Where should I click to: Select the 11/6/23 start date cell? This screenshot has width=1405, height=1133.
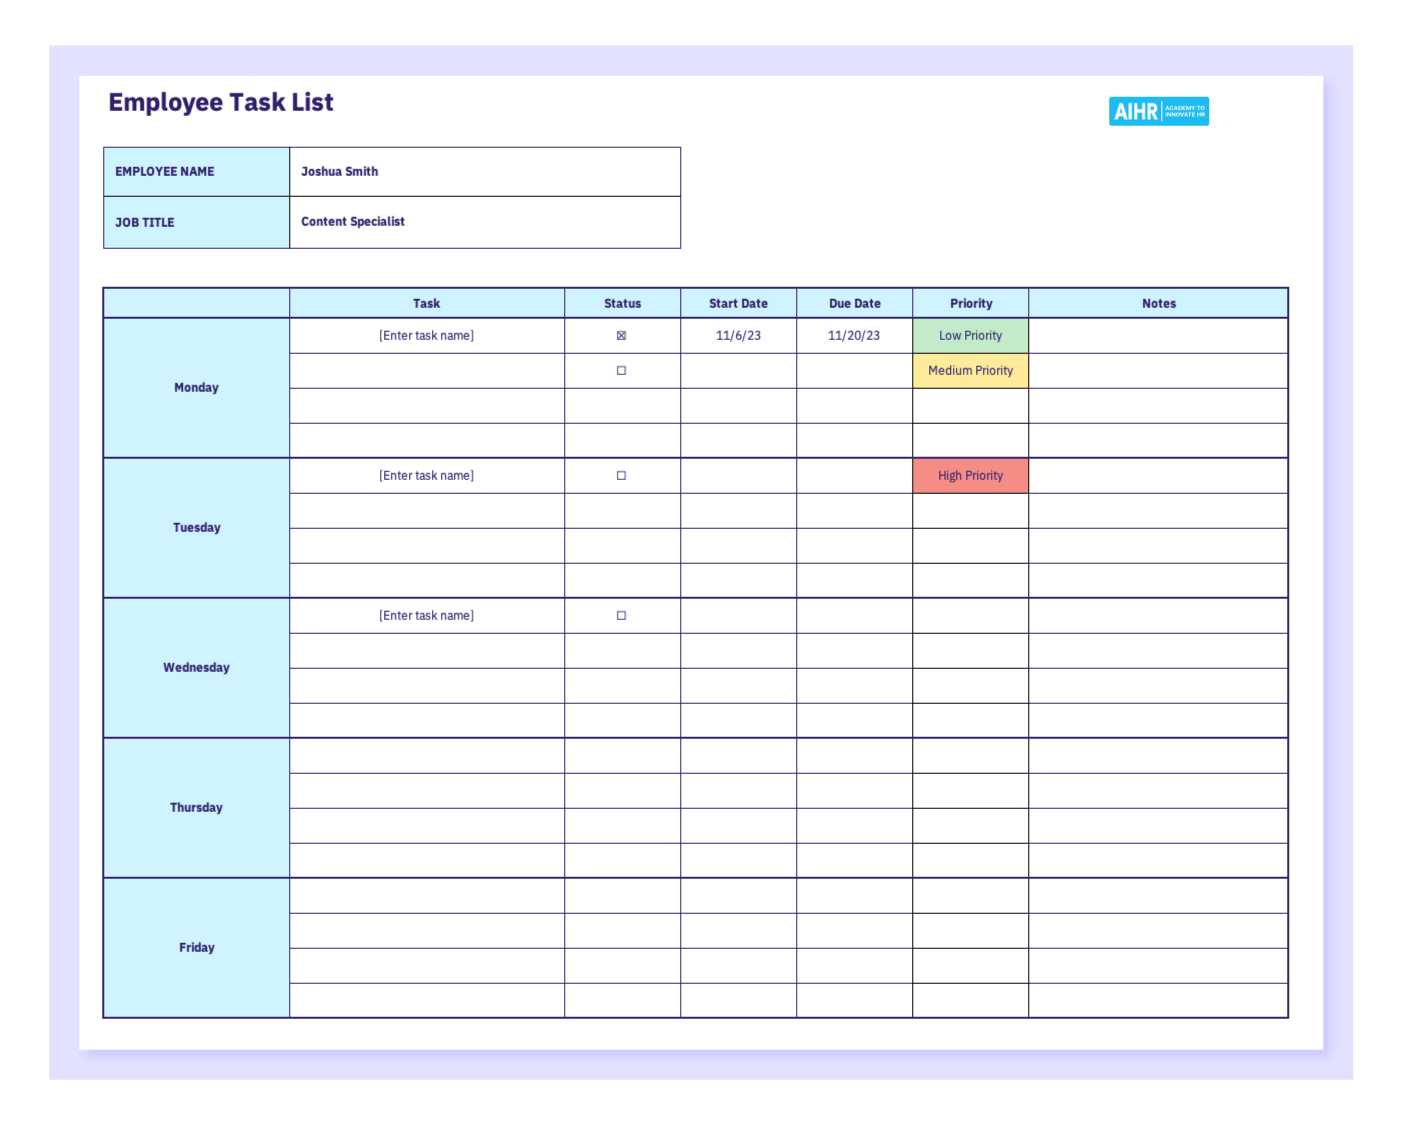point(738,336)
